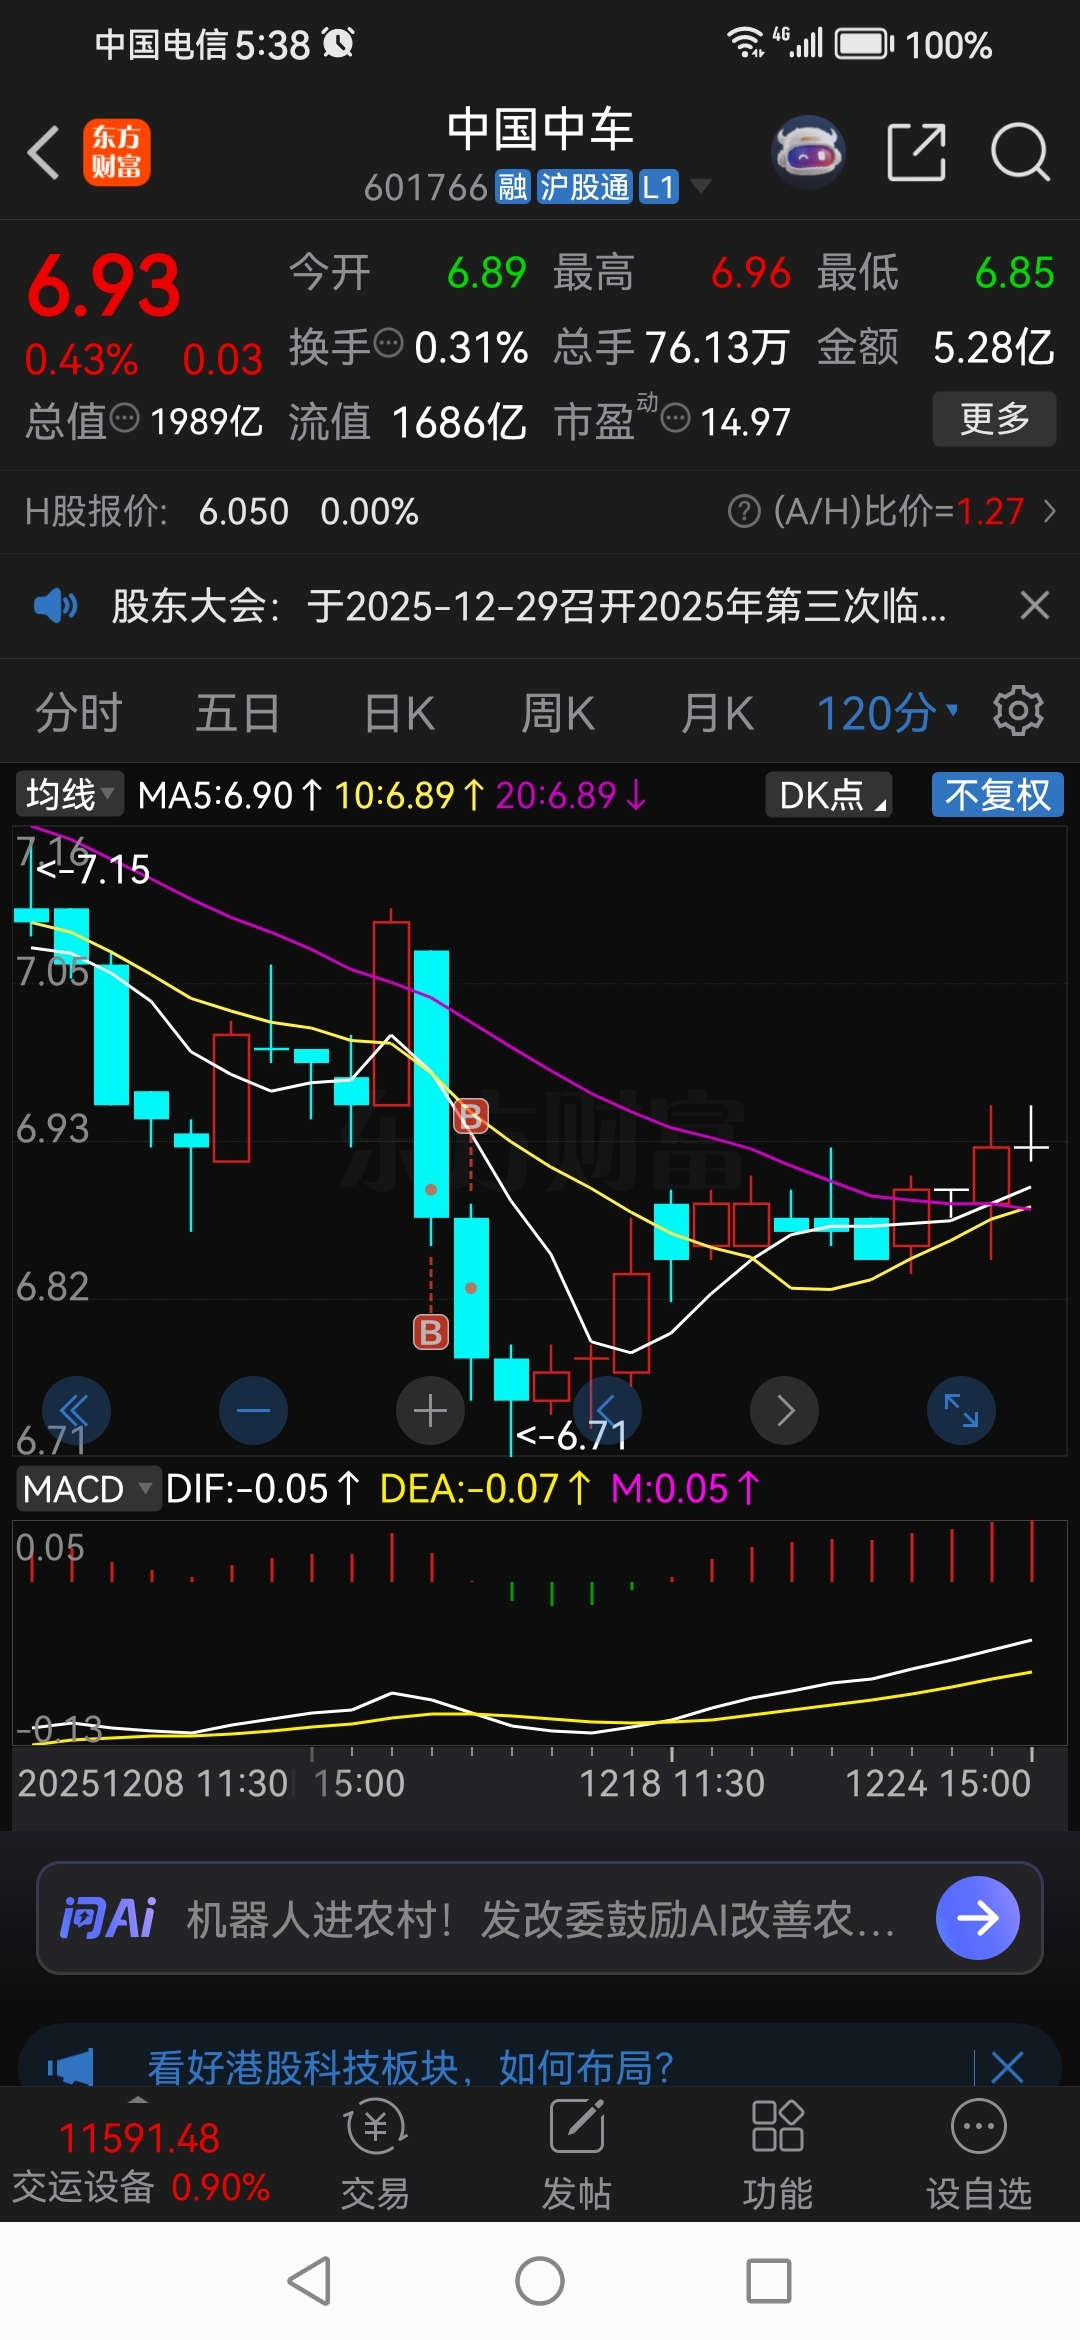Open 换手 turnover info icon
The image size is (1080, 2340).
388,344
